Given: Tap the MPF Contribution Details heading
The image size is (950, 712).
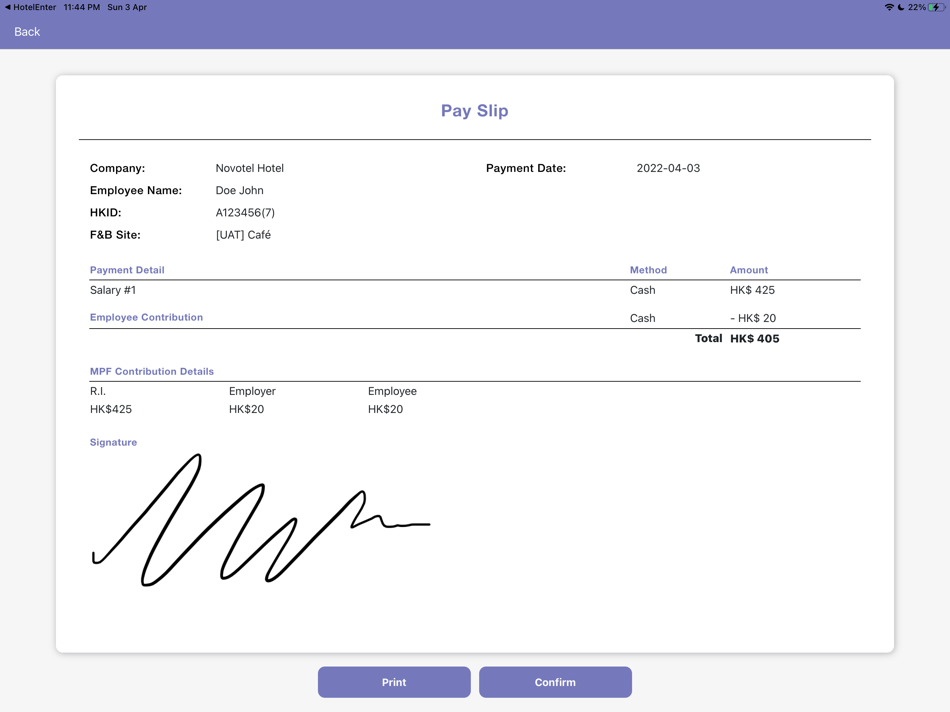Looking at the screenshot, I should click(x=151, y=371).
